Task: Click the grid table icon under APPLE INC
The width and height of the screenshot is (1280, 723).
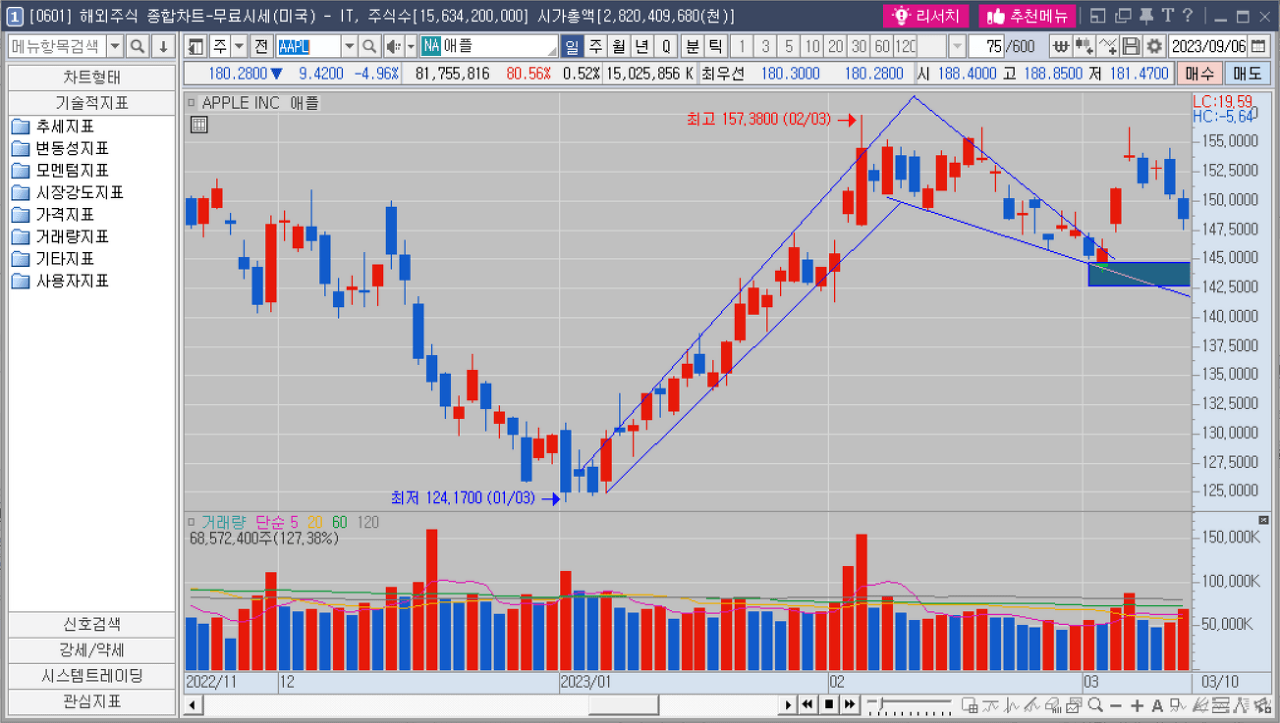Action: coord(198,125)
